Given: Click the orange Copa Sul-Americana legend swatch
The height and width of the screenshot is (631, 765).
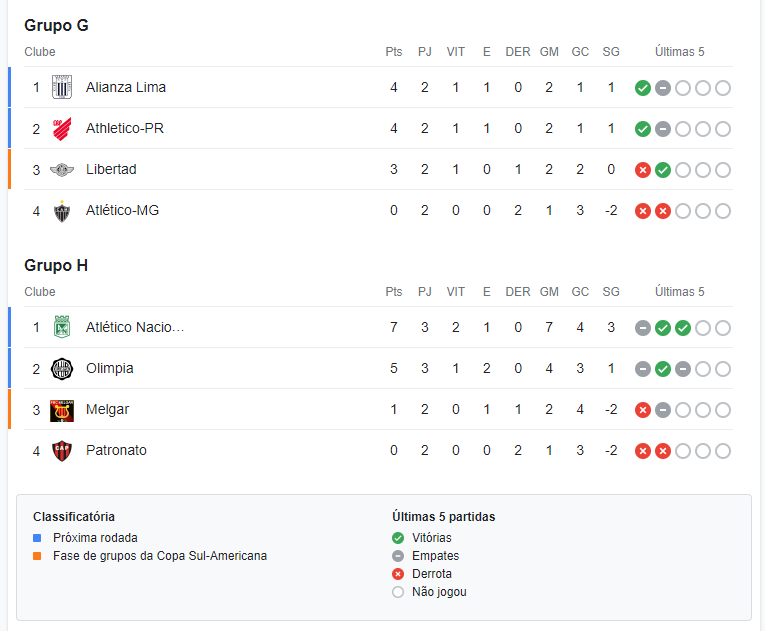Looking at the screenshot, I should click(x=37, y=556).
